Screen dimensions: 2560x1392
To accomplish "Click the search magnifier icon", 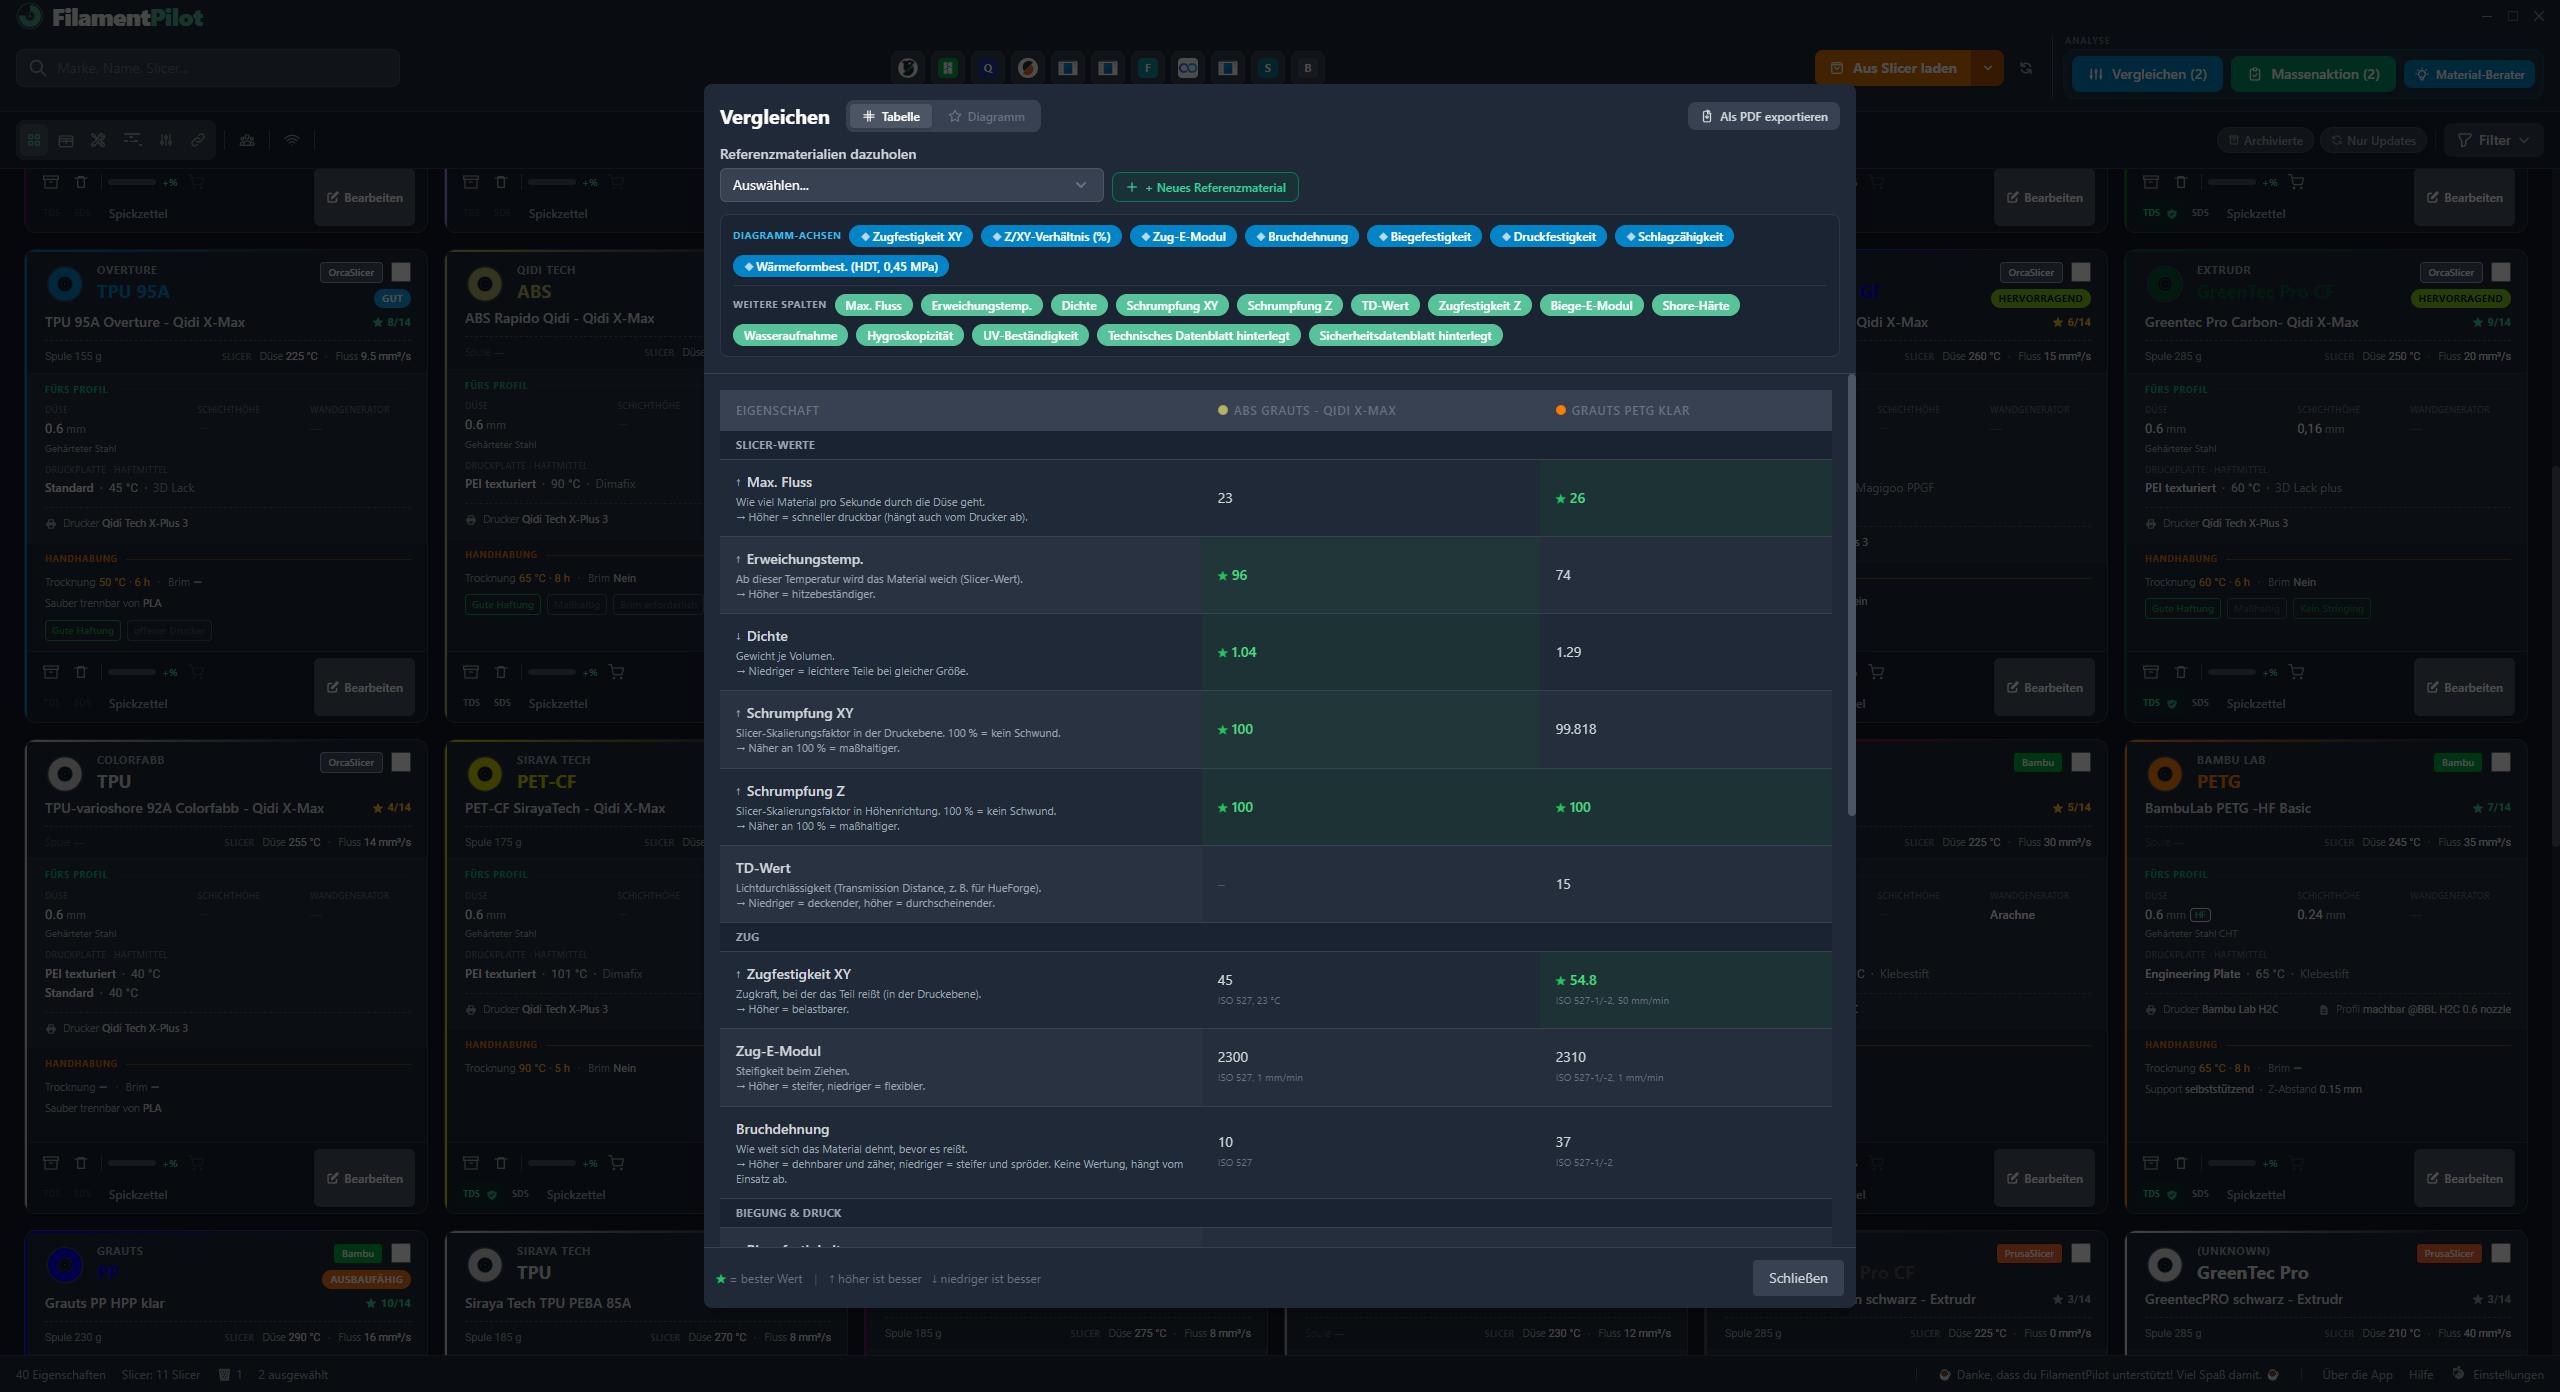I will tap(37, 68).
